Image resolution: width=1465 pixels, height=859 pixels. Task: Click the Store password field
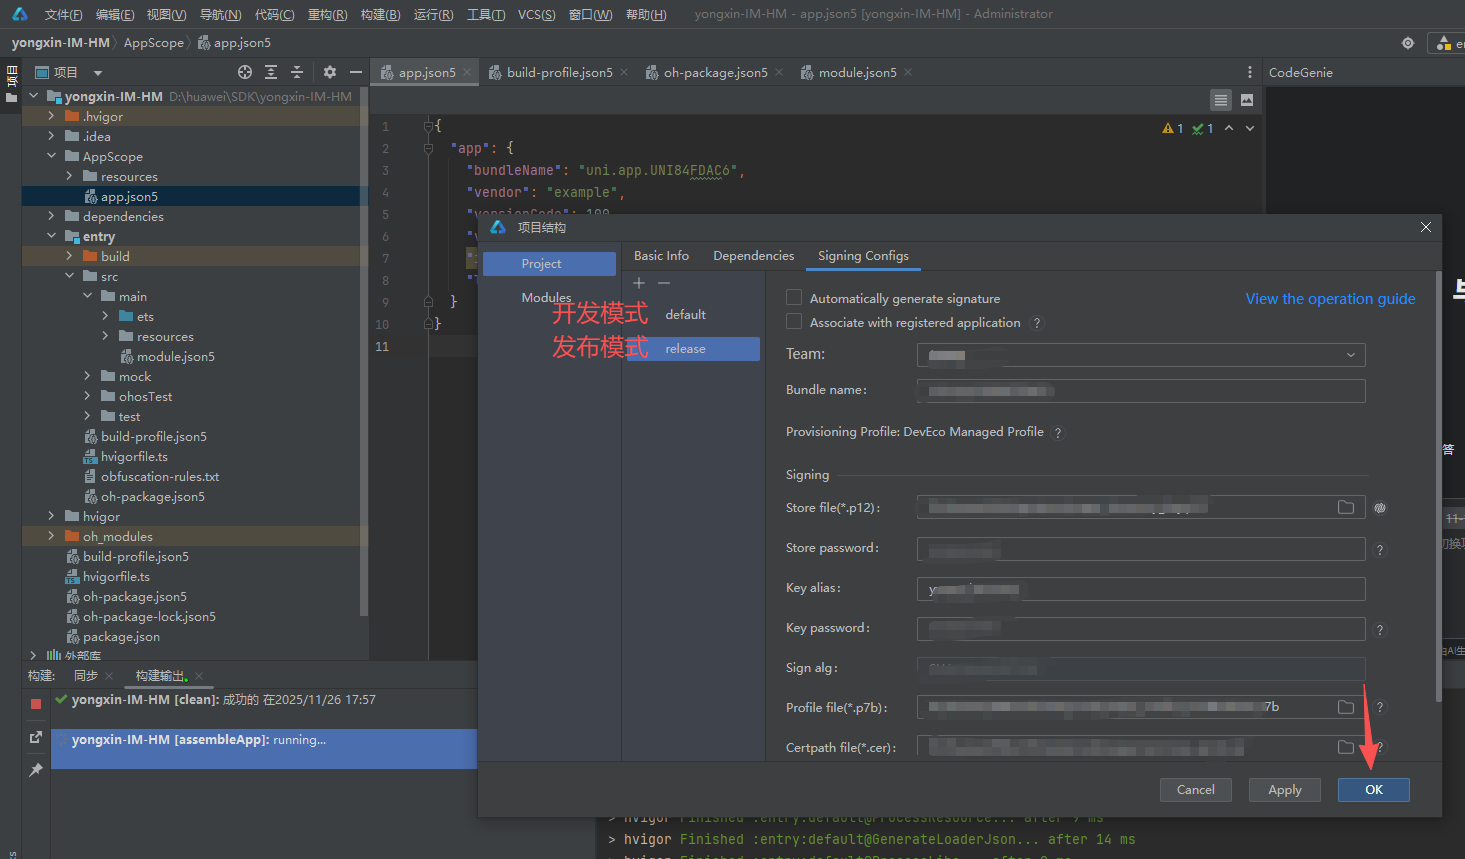(1141, 549)
